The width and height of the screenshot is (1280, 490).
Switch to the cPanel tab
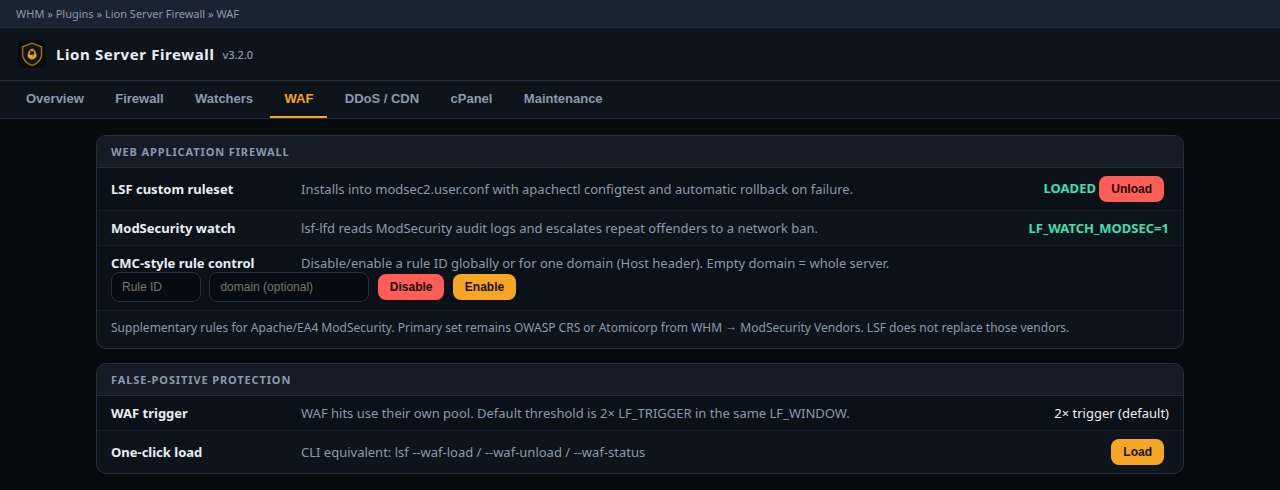471,99
